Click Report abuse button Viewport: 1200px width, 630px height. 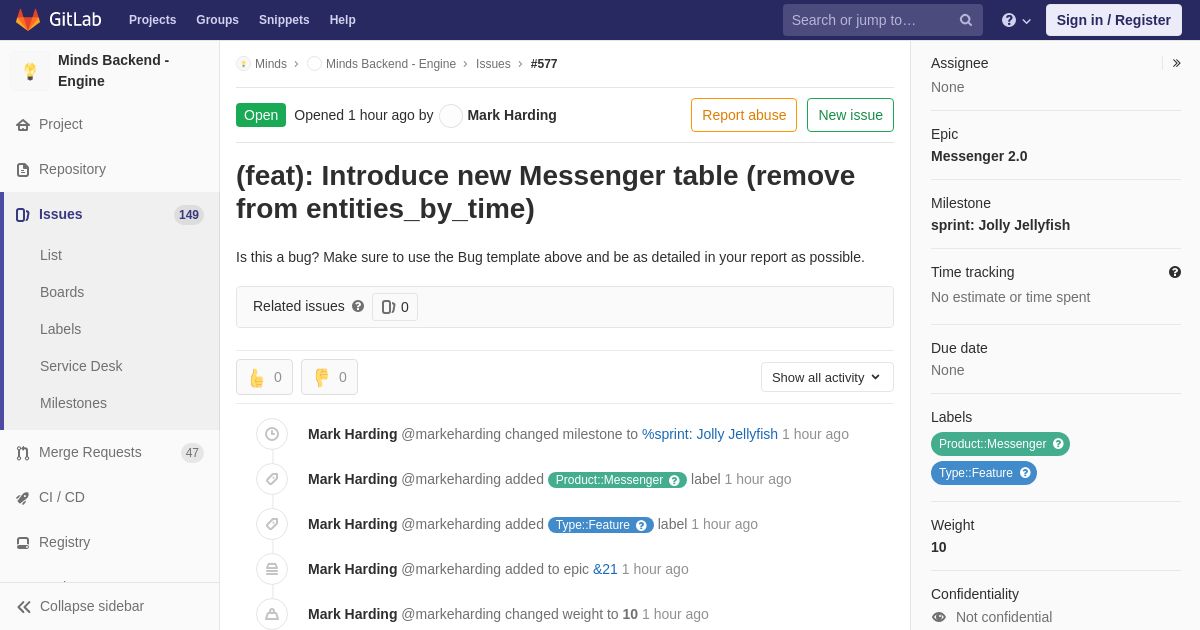[x=744, y=115]
